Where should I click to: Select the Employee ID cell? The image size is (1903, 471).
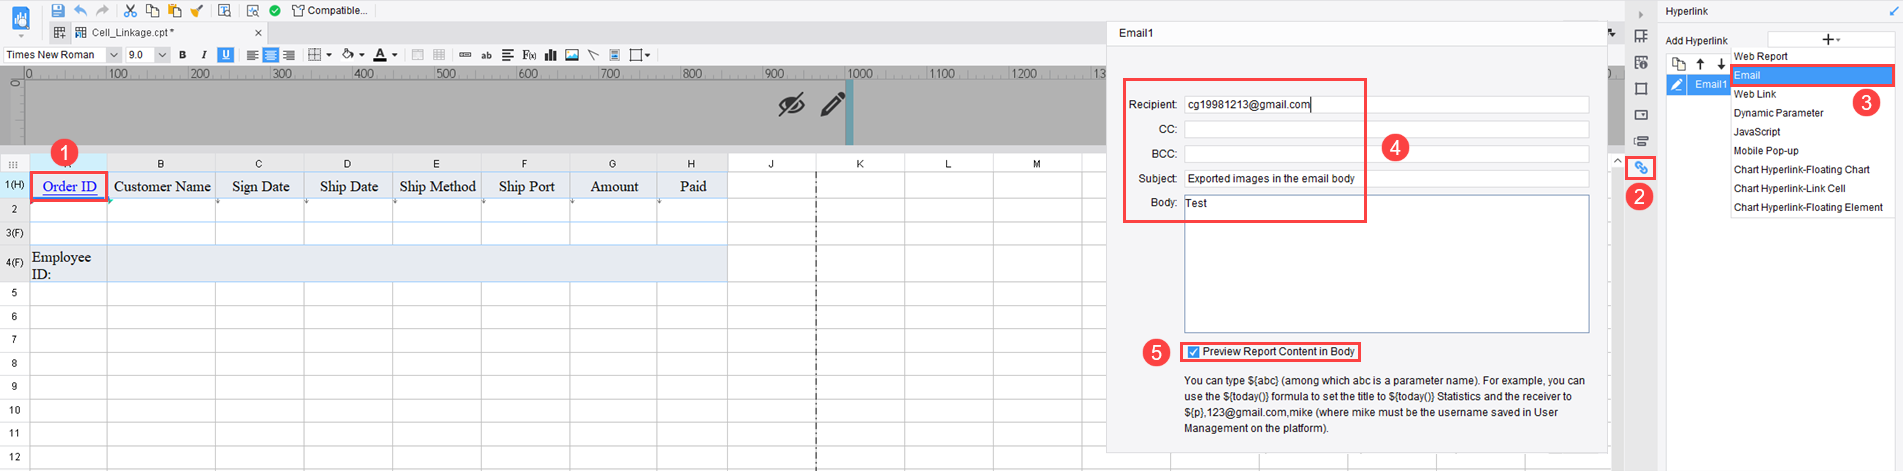[69, 264]
